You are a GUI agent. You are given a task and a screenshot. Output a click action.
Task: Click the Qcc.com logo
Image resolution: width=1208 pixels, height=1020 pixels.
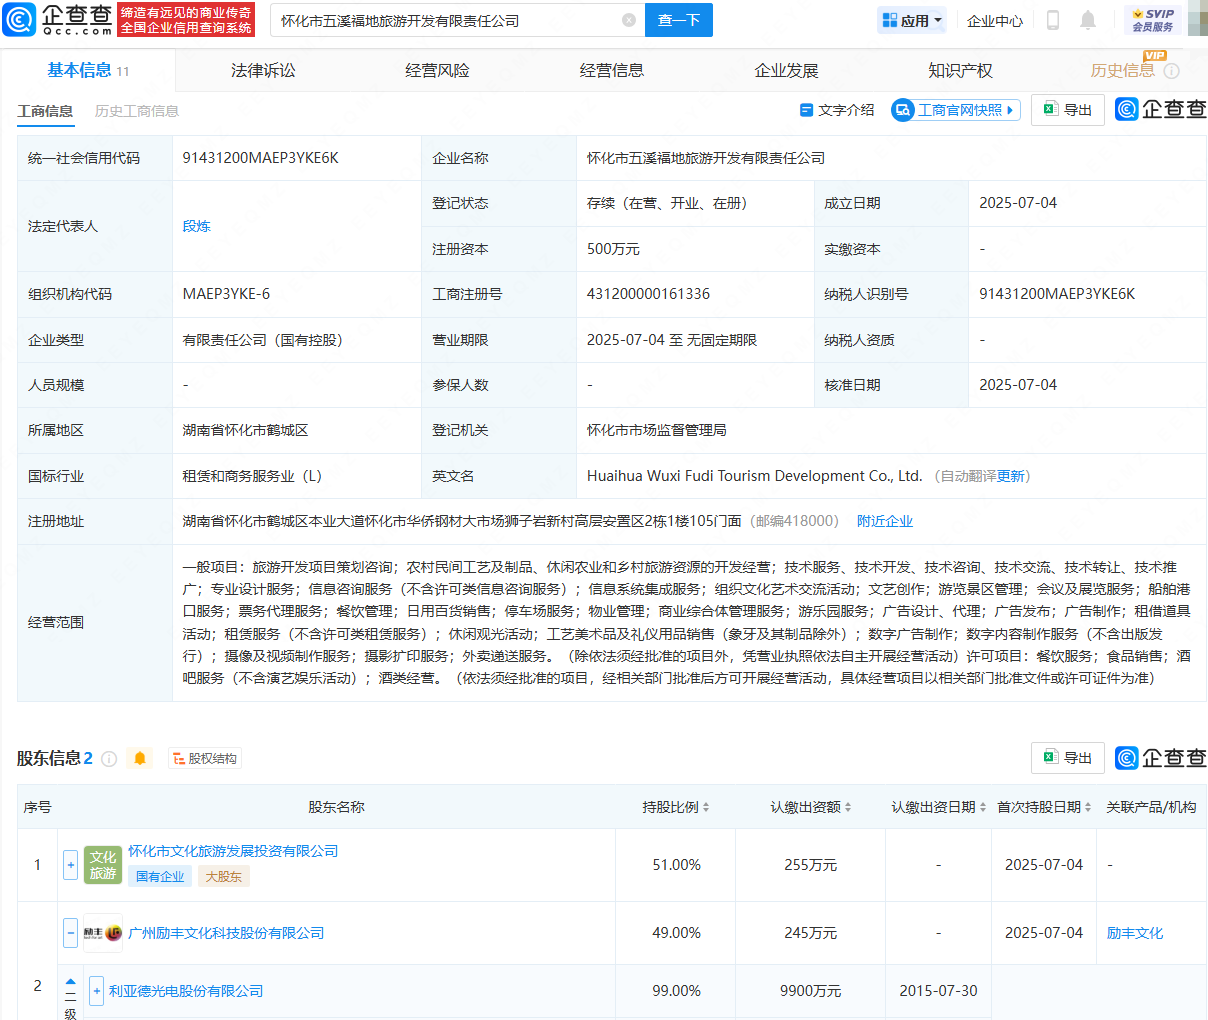pos(58,19)
